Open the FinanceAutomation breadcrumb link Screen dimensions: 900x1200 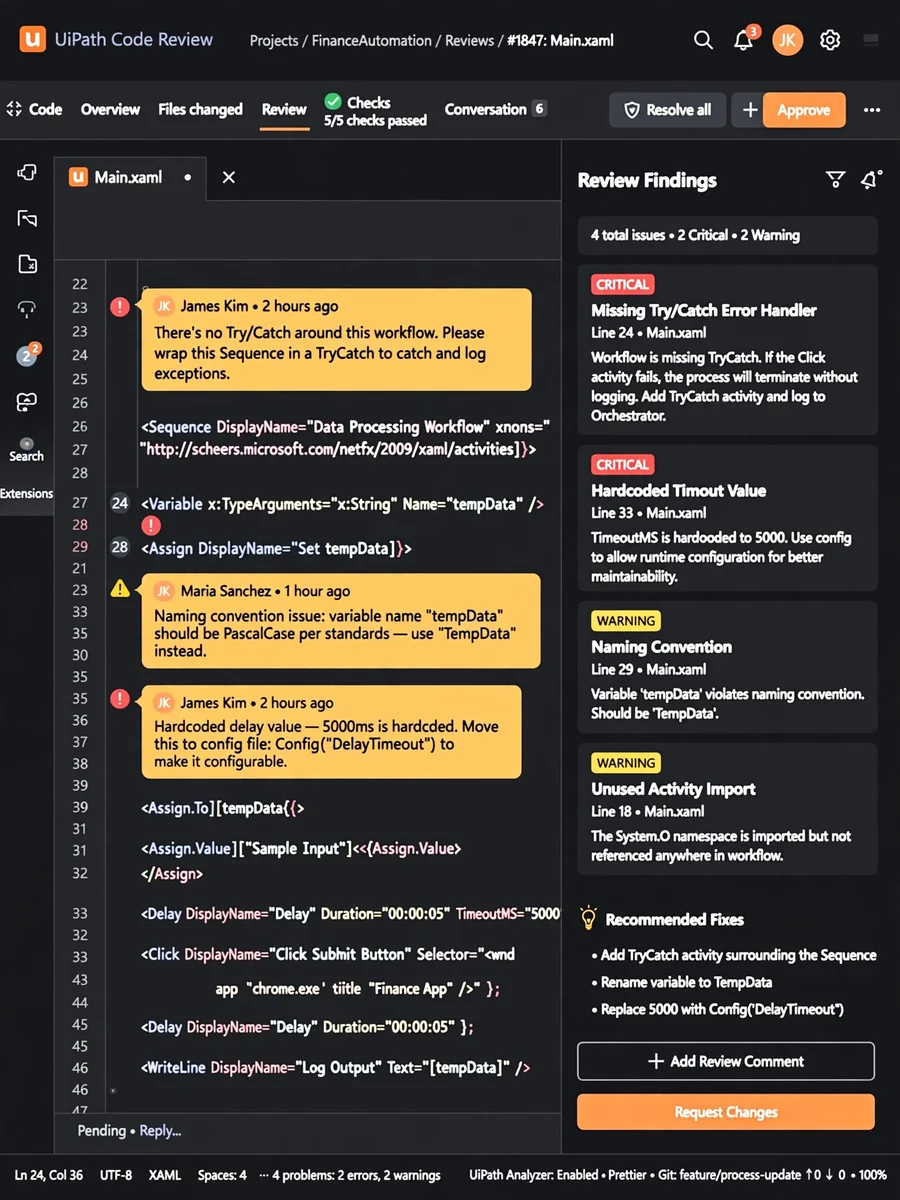tap(372, 41)
